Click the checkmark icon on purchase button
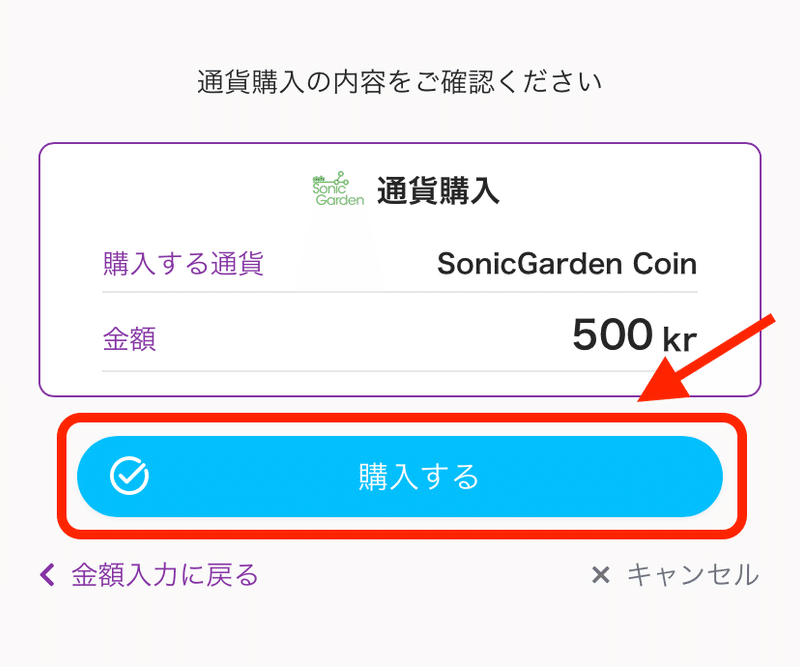 (x=130, y=476)
